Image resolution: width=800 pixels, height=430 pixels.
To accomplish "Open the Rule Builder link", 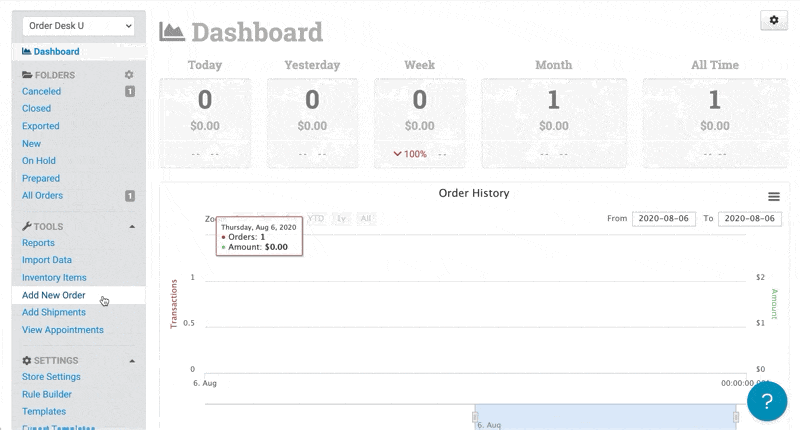I will [x=47, y=394].
